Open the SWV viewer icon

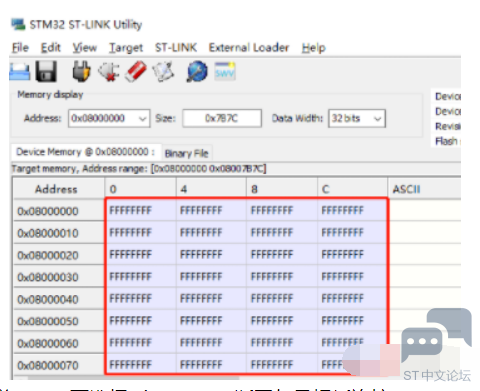point(225,71)
